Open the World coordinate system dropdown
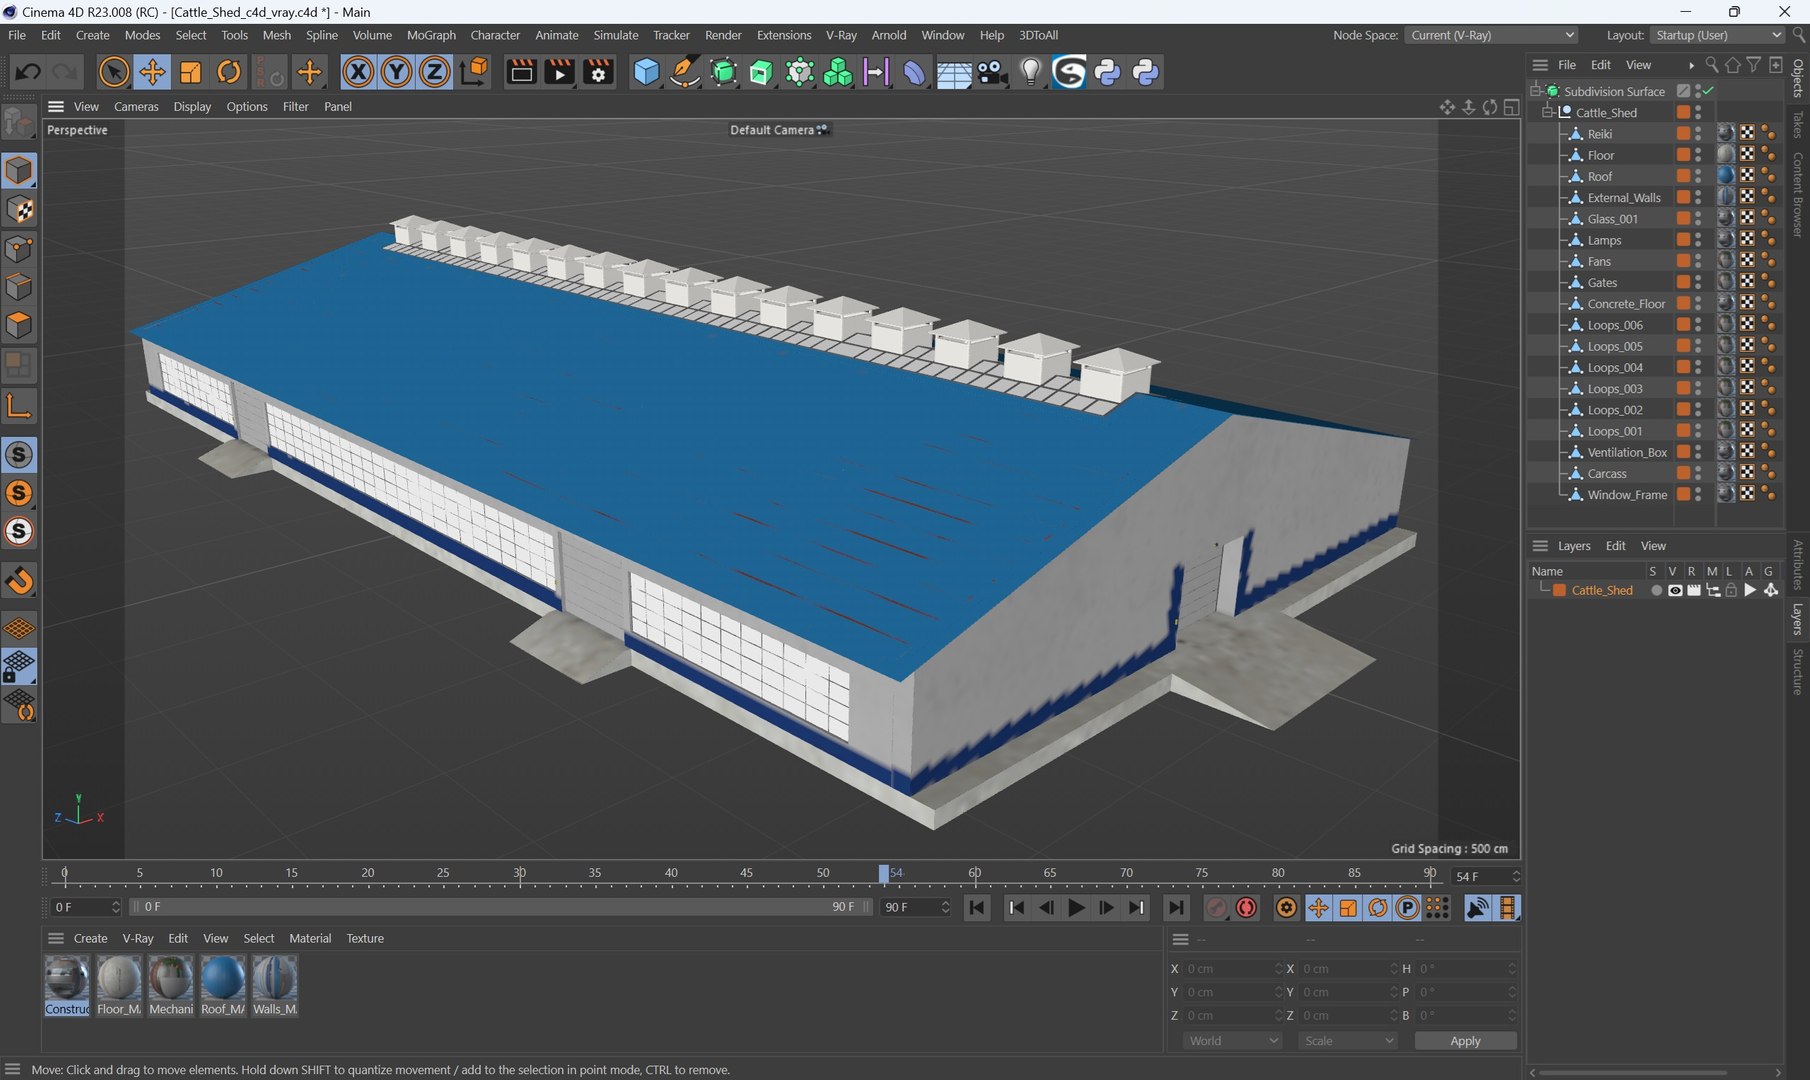The height and width of the screenshot is (1080, 1810). 1232,1041
